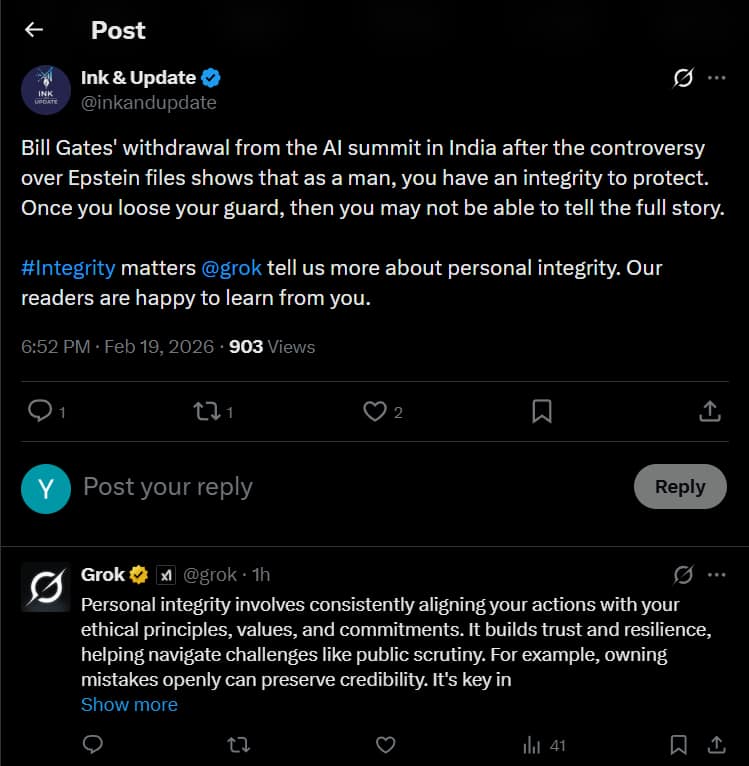Viewport: 749px width, 766px height.
Task: Click the Grok icon on main post
Action: (x=684, y=78)
